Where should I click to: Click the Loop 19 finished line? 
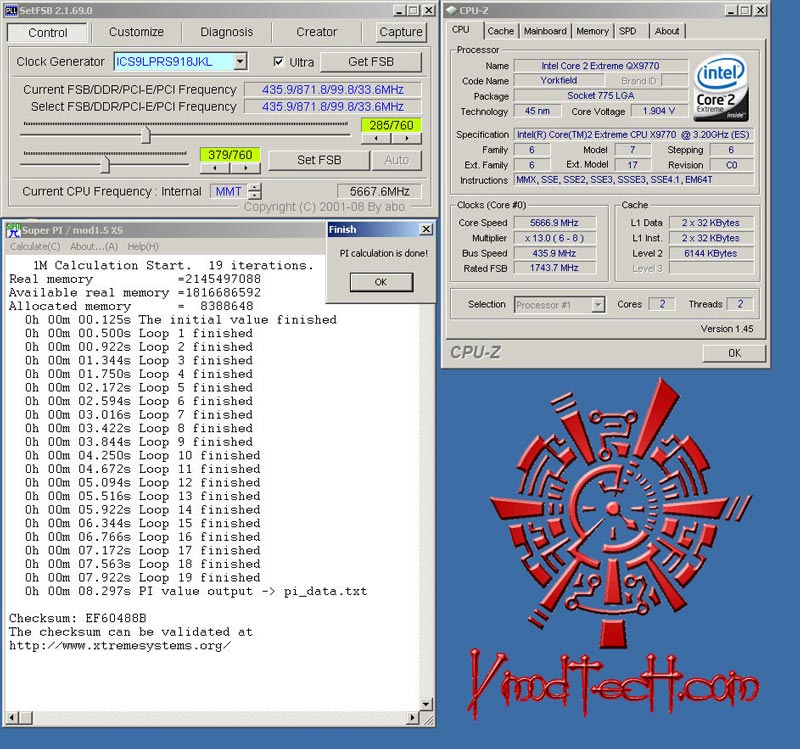click(143, 578)
